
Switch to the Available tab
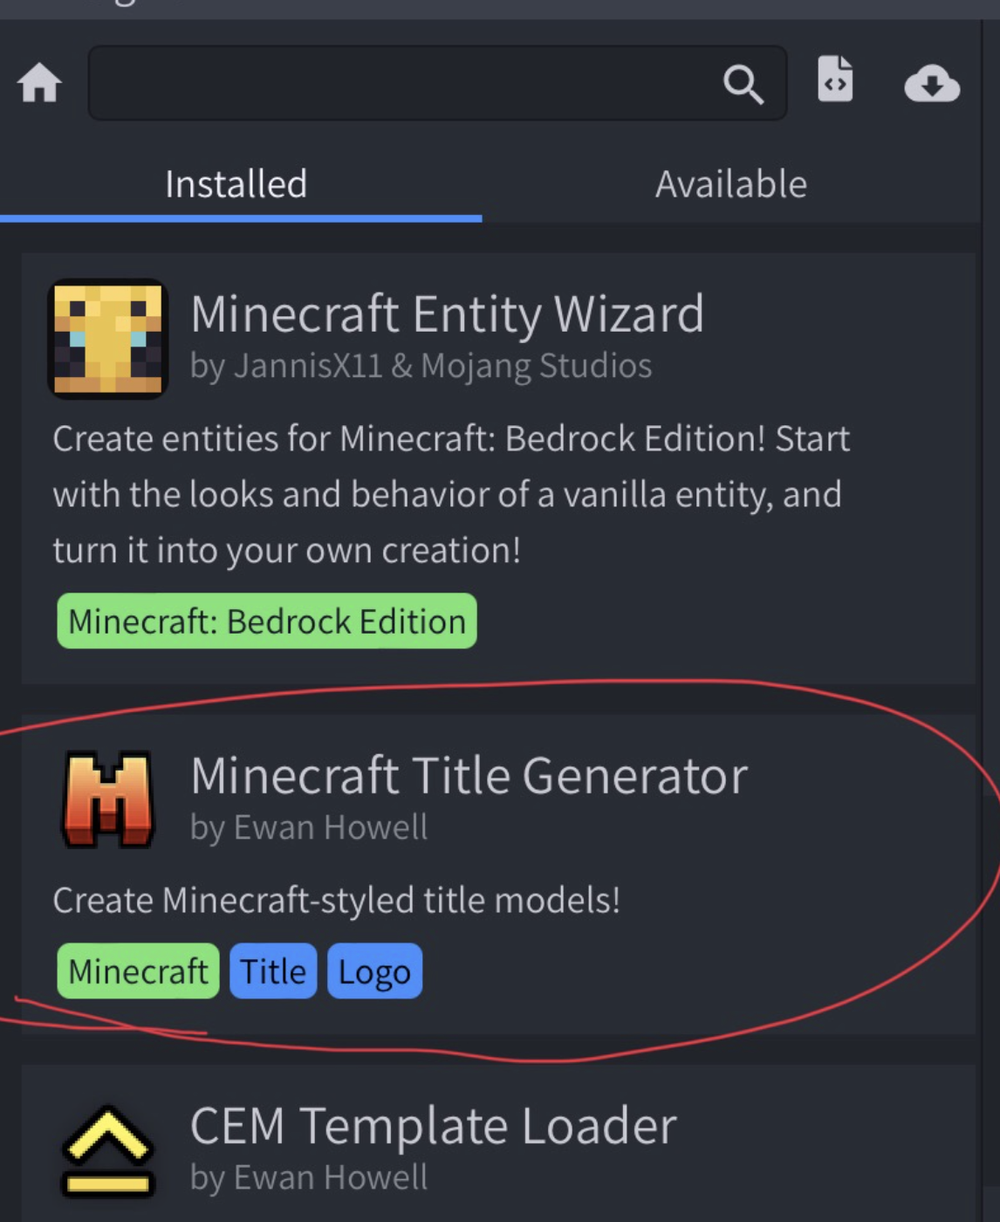[731, 184]
